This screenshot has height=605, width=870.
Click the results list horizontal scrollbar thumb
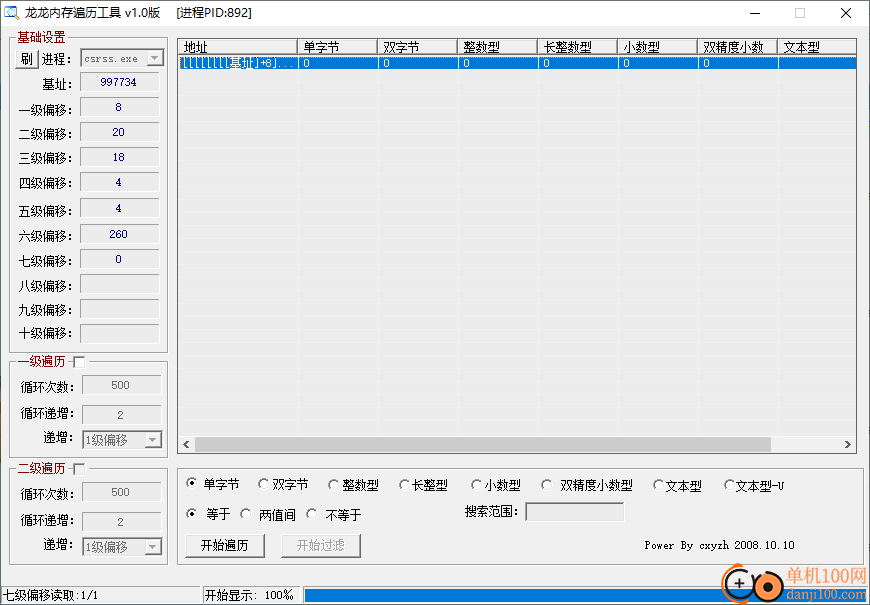click(x=482, y=445)
